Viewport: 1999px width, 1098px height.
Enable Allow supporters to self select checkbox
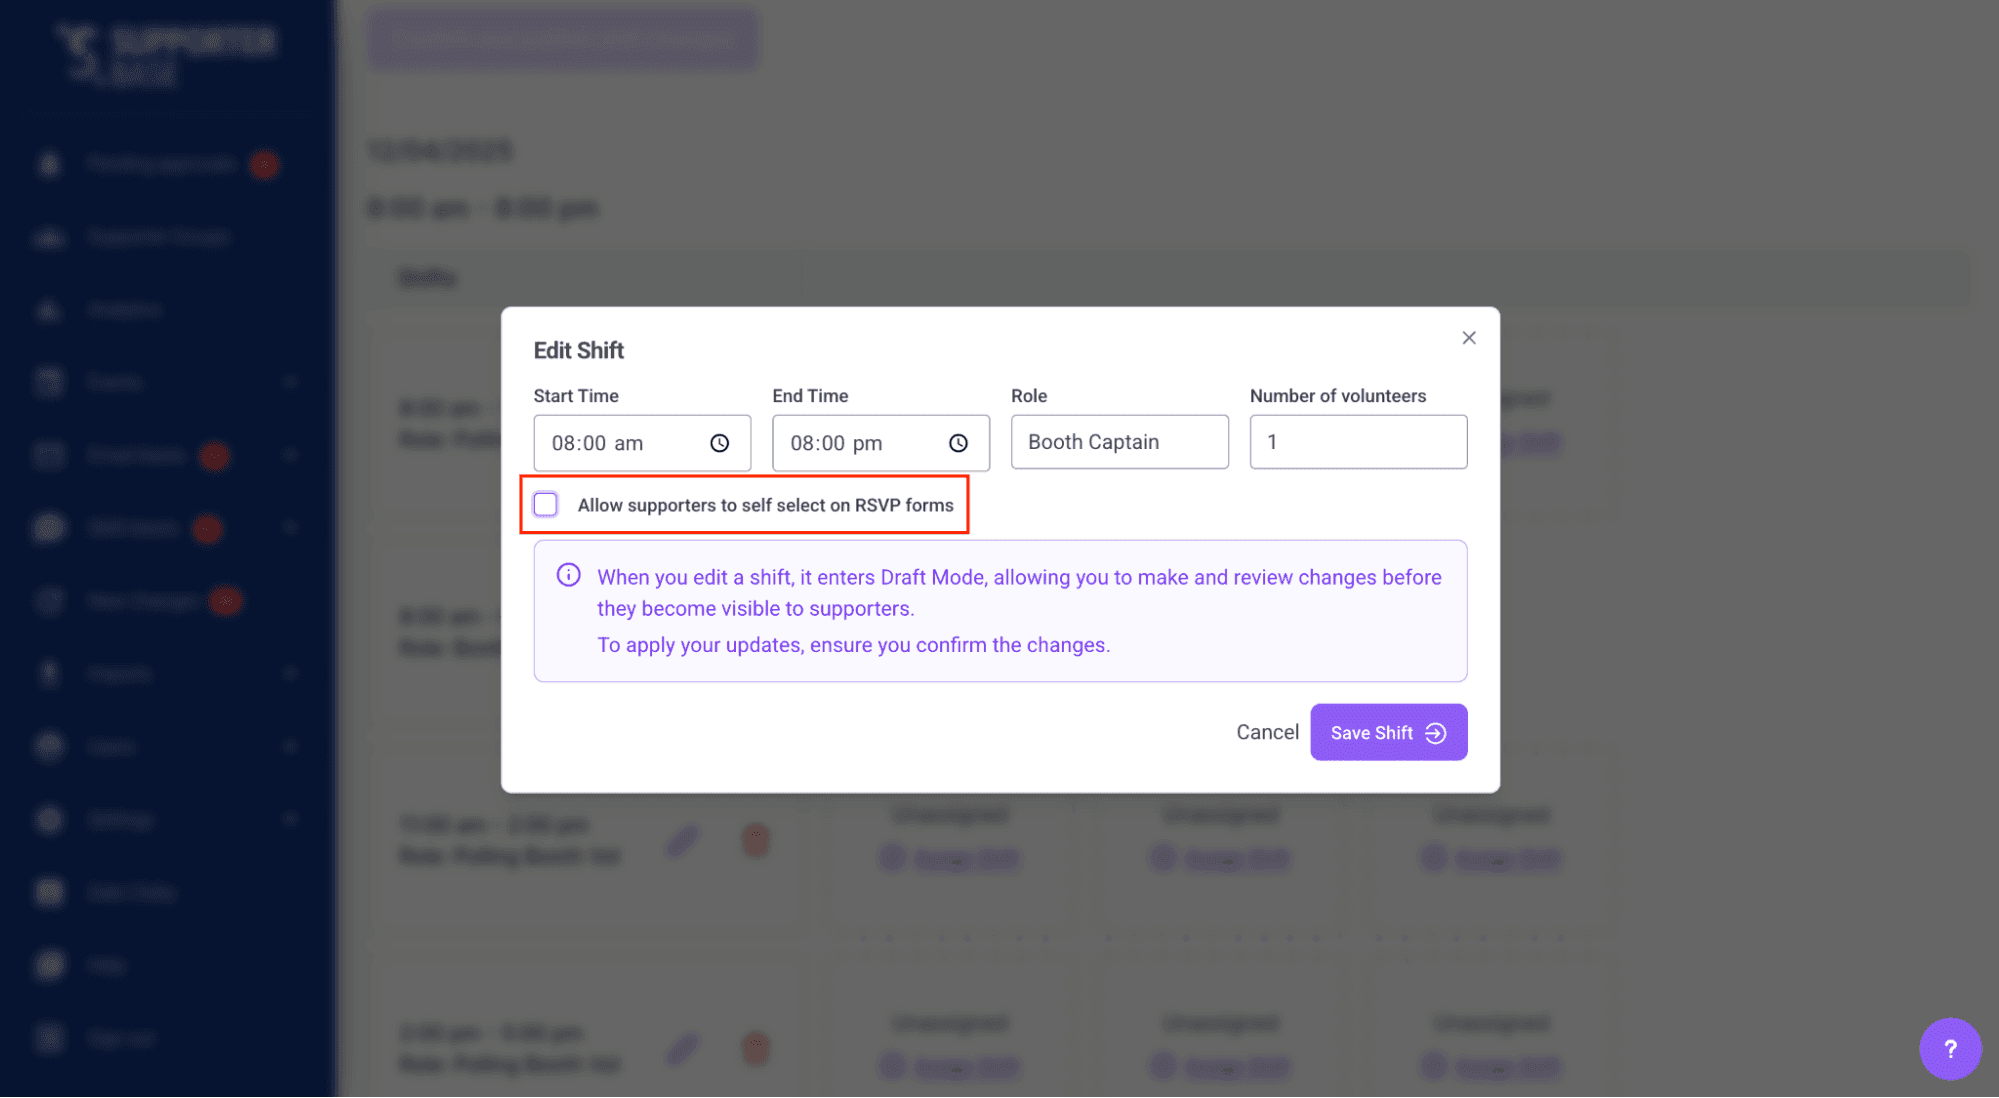pyautogui.click(x=546, y=505)
